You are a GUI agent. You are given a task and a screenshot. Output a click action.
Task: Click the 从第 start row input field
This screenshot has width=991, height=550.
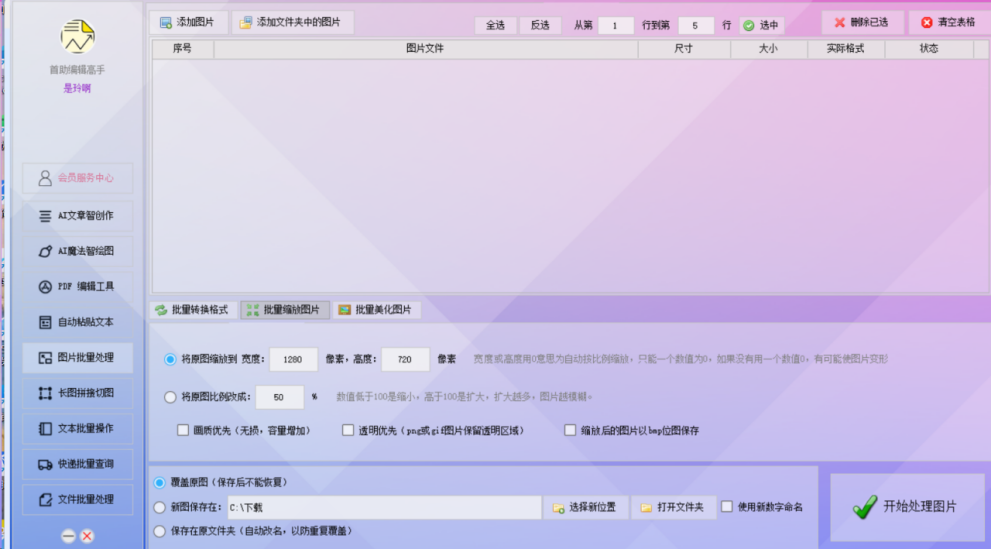[x=615, y=25]
